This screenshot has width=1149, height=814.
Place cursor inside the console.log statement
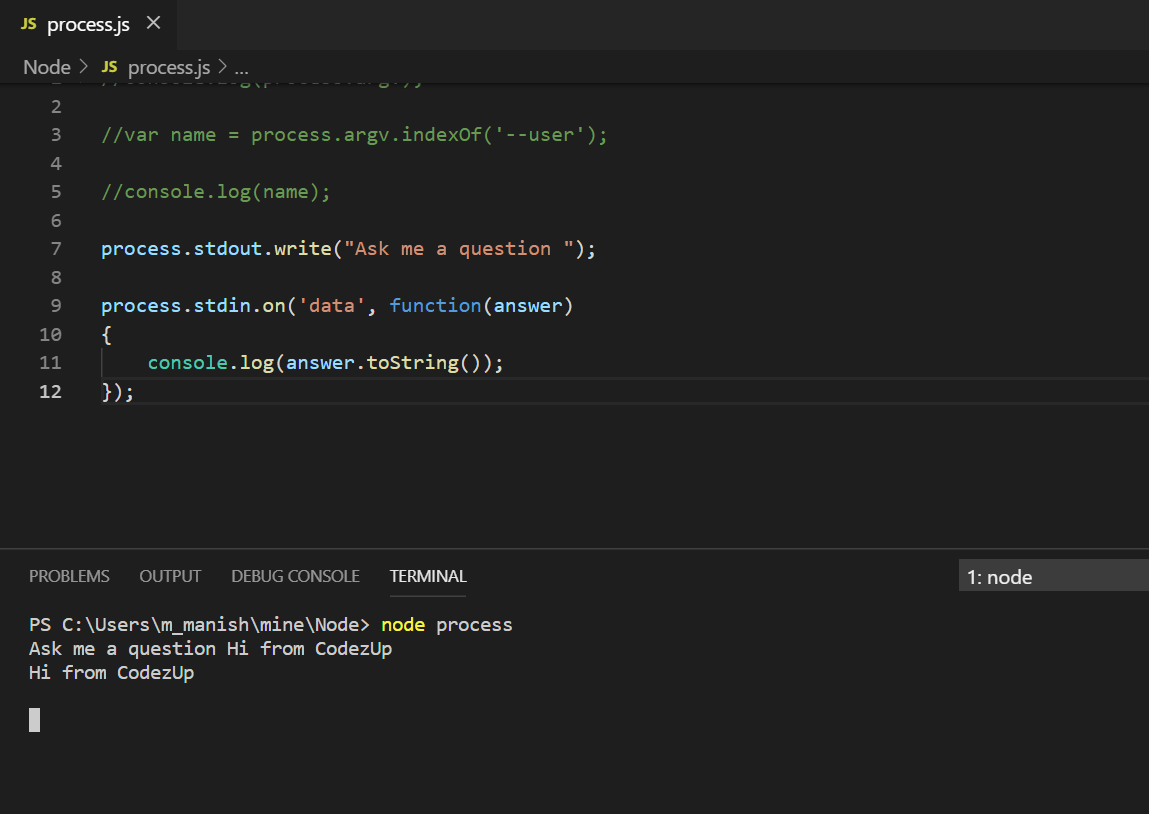(320, 362)
